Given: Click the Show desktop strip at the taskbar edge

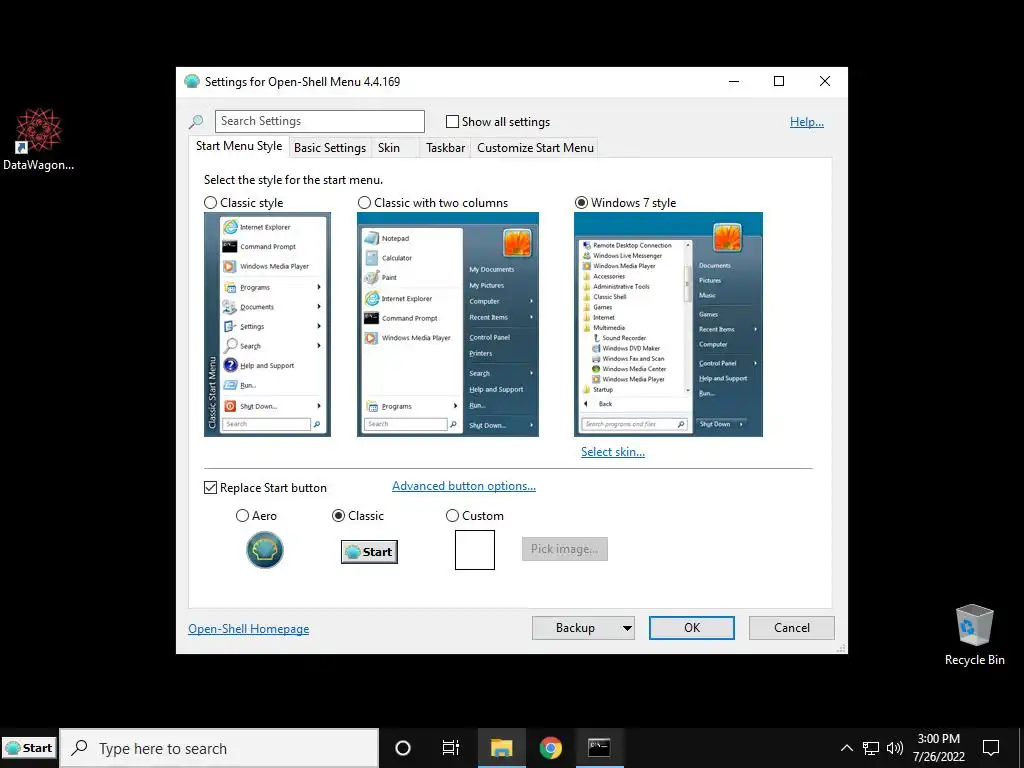Looking at the screenshot, I should [1021, 748].
